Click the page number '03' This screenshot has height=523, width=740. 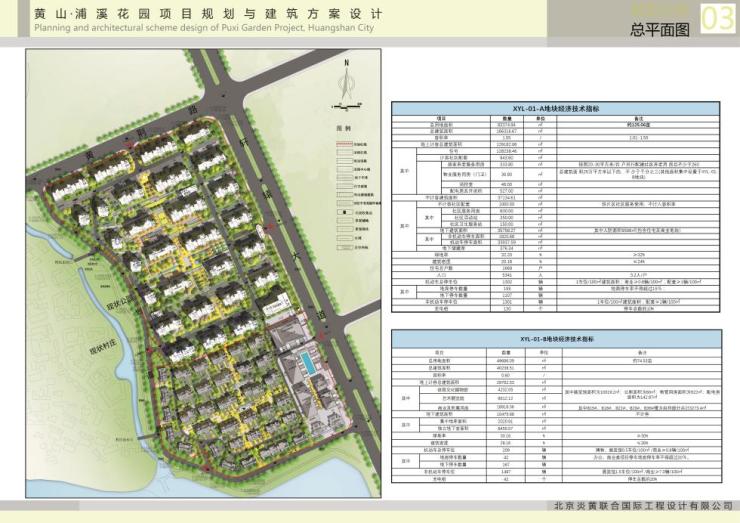(717, 18)
